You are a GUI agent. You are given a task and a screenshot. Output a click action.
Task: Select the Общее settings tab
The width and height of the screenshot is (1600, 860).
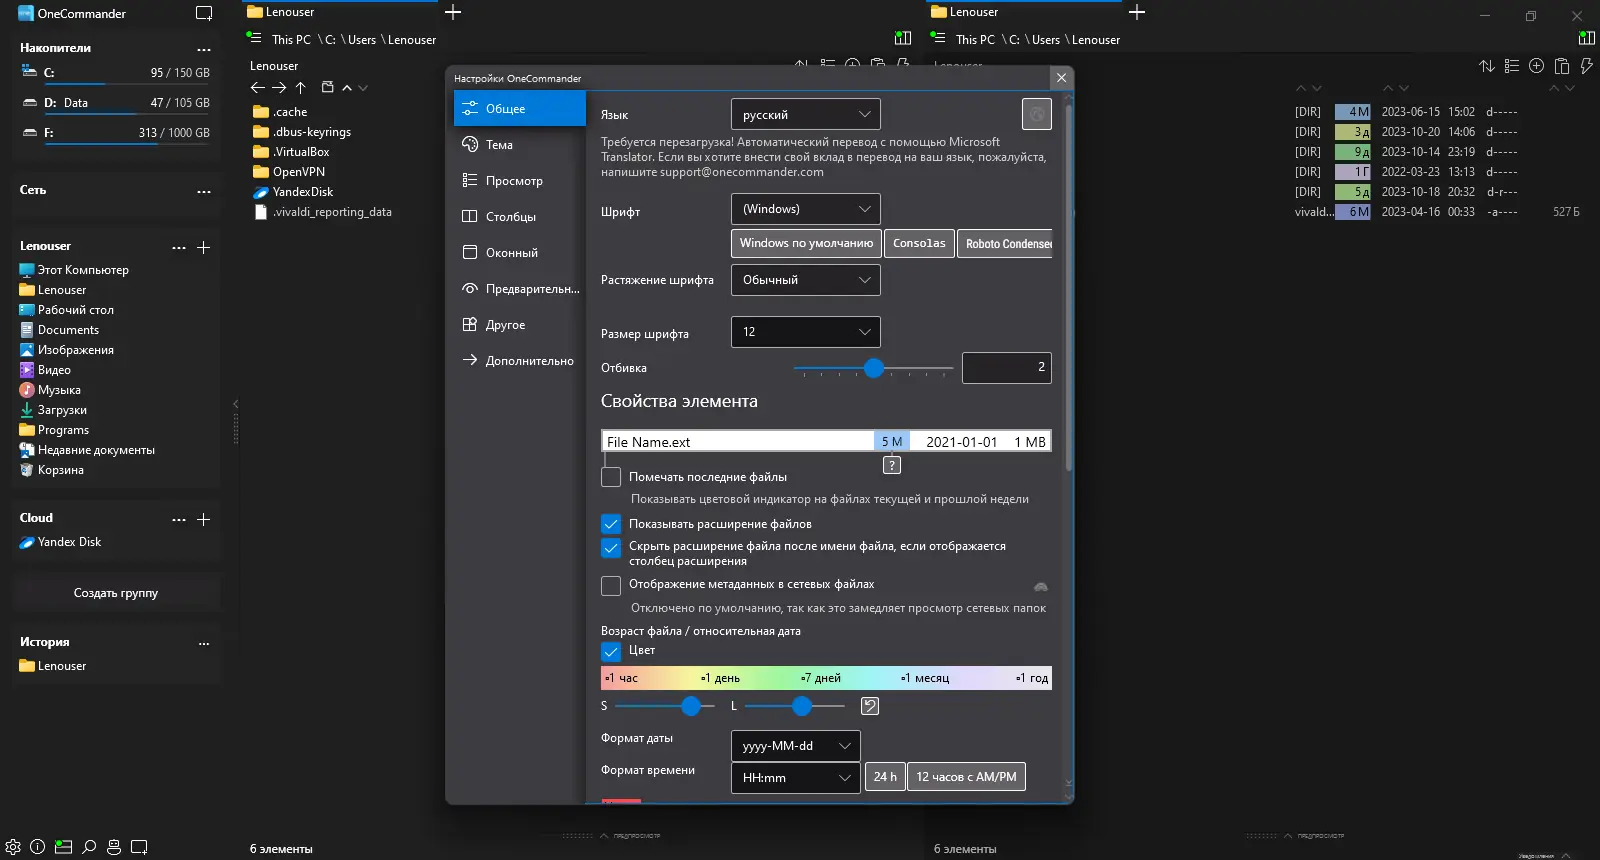tap(520, 109)
